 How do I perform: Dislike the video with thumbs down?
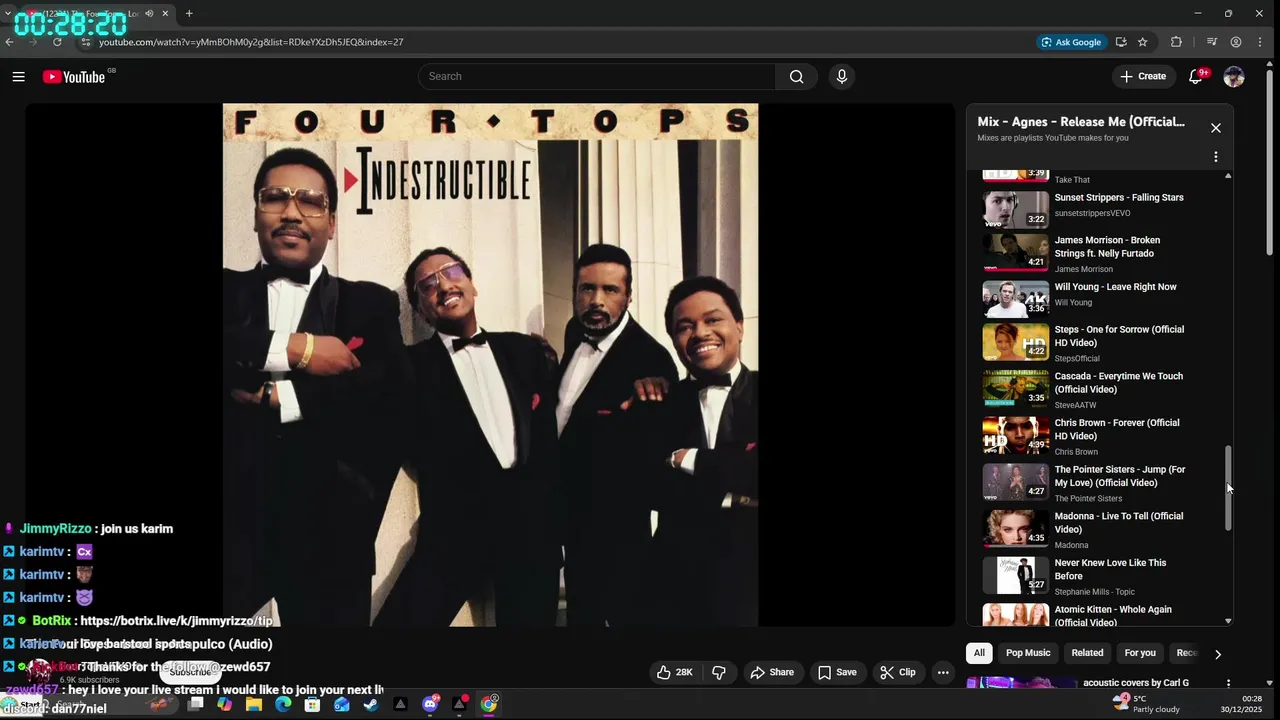718,672
